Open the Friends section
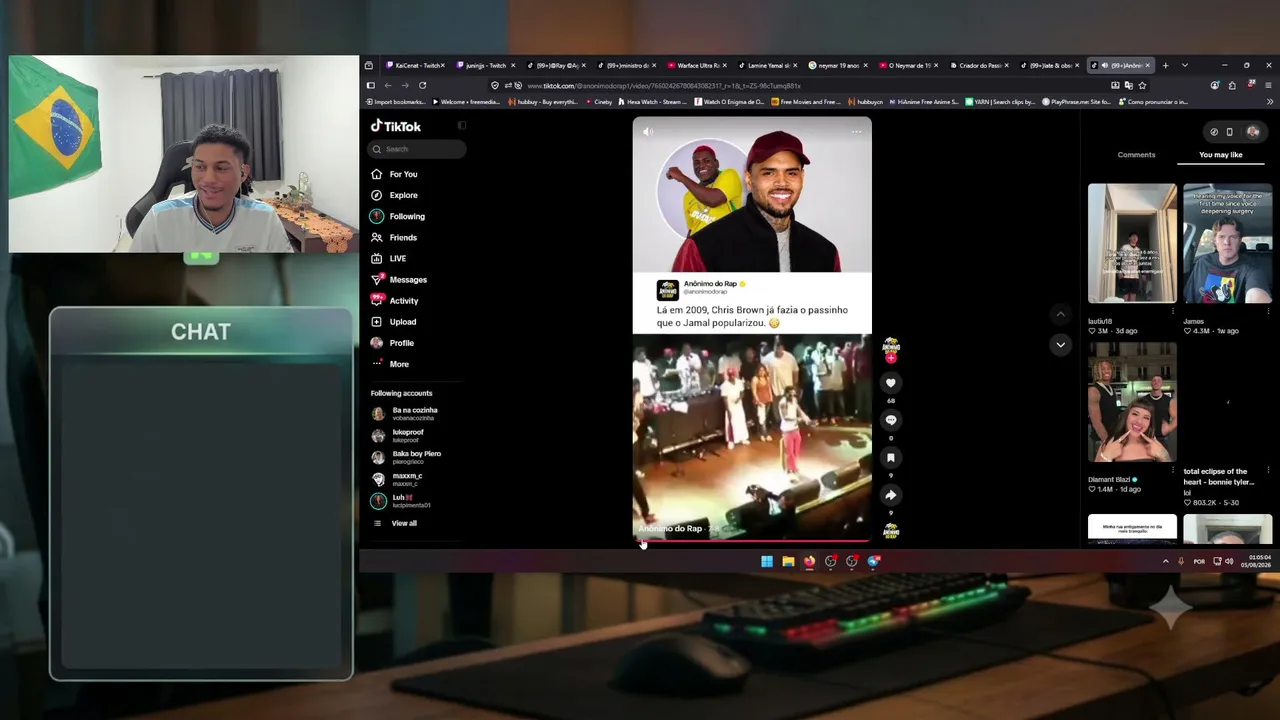 394,237
